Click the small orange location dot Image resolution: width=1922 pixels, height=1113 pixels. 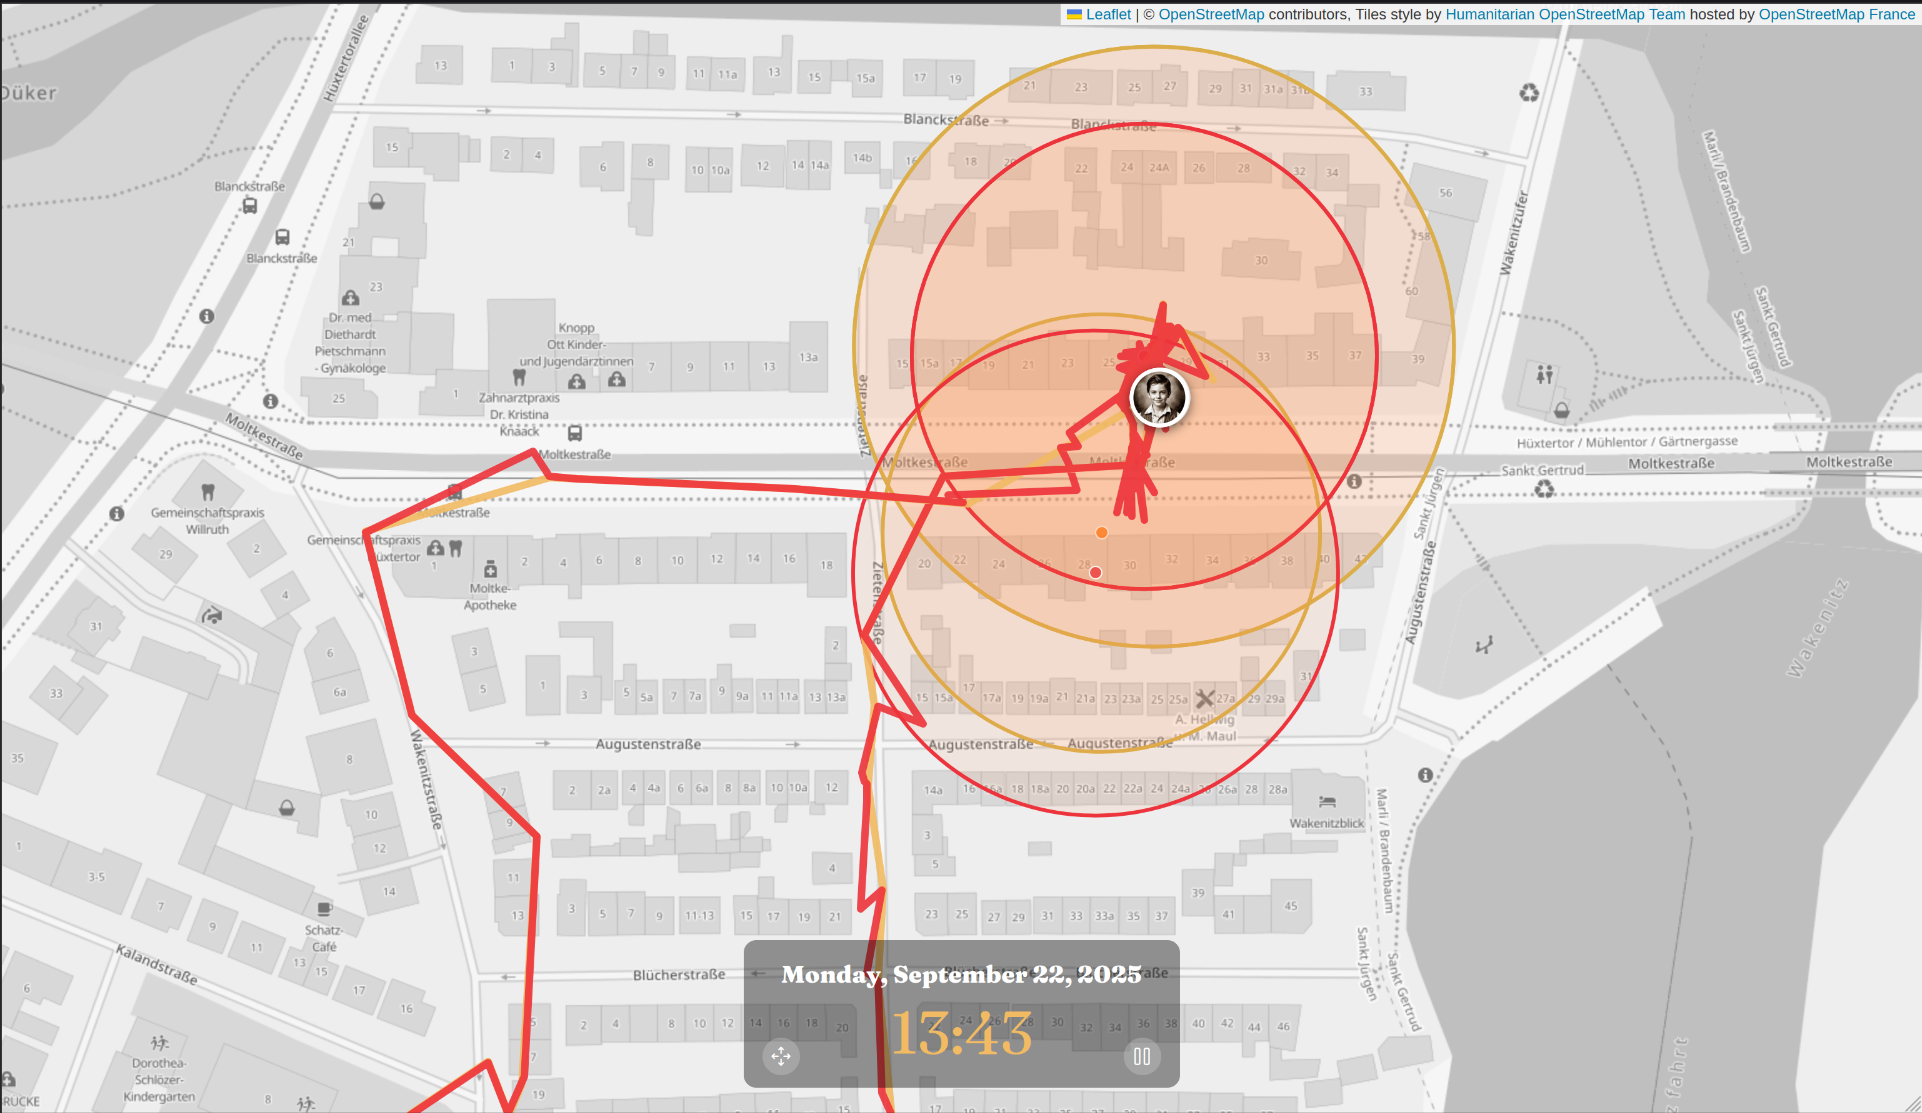click(1101, 533)
